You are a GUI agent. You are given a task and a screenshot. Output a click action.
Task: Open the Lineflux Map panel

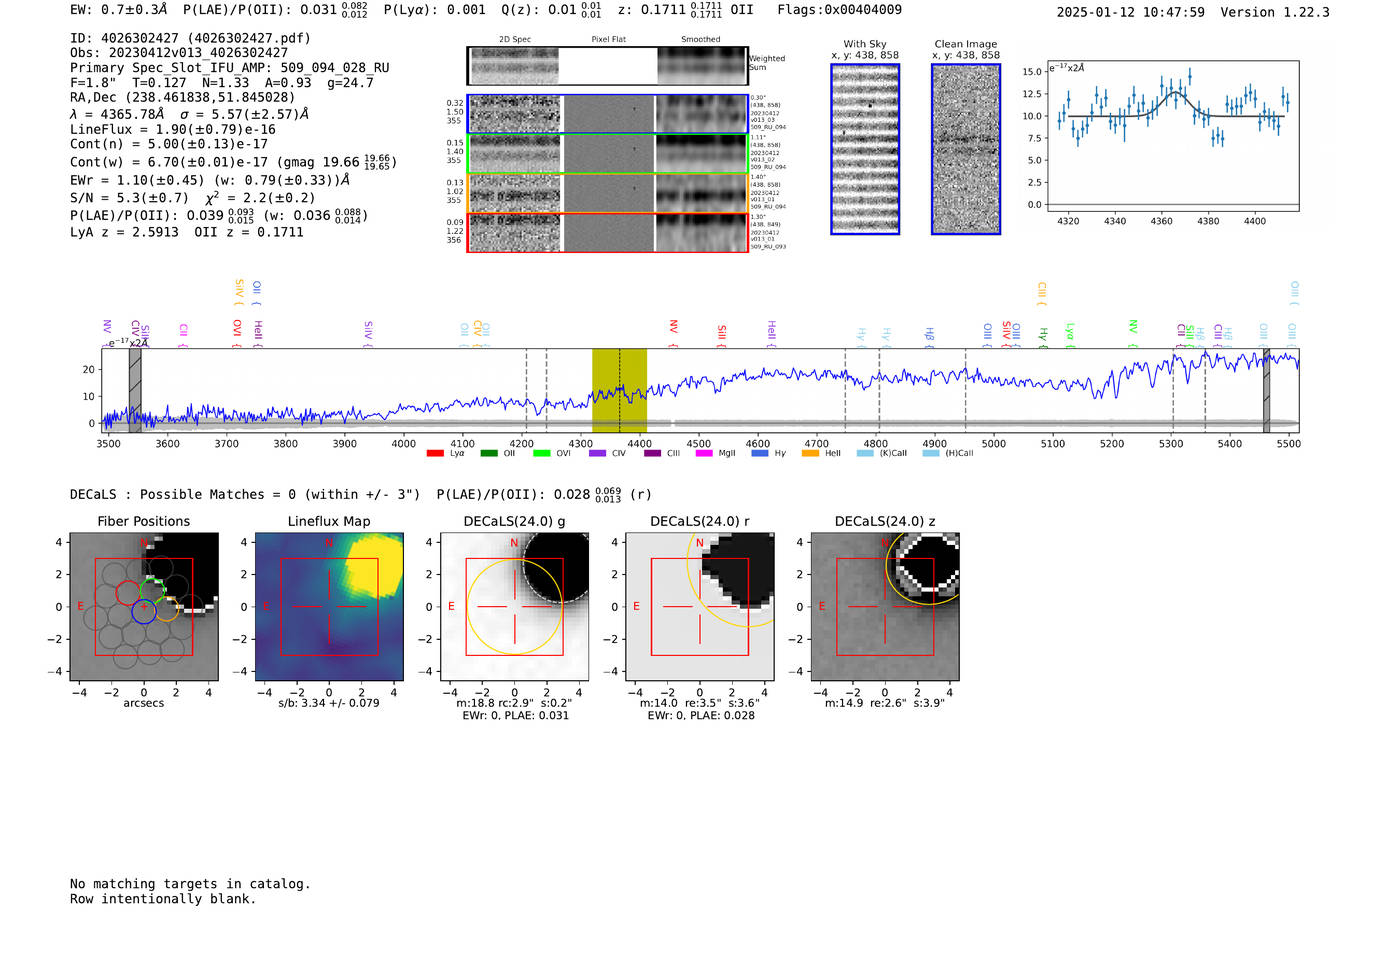point(329,606)
